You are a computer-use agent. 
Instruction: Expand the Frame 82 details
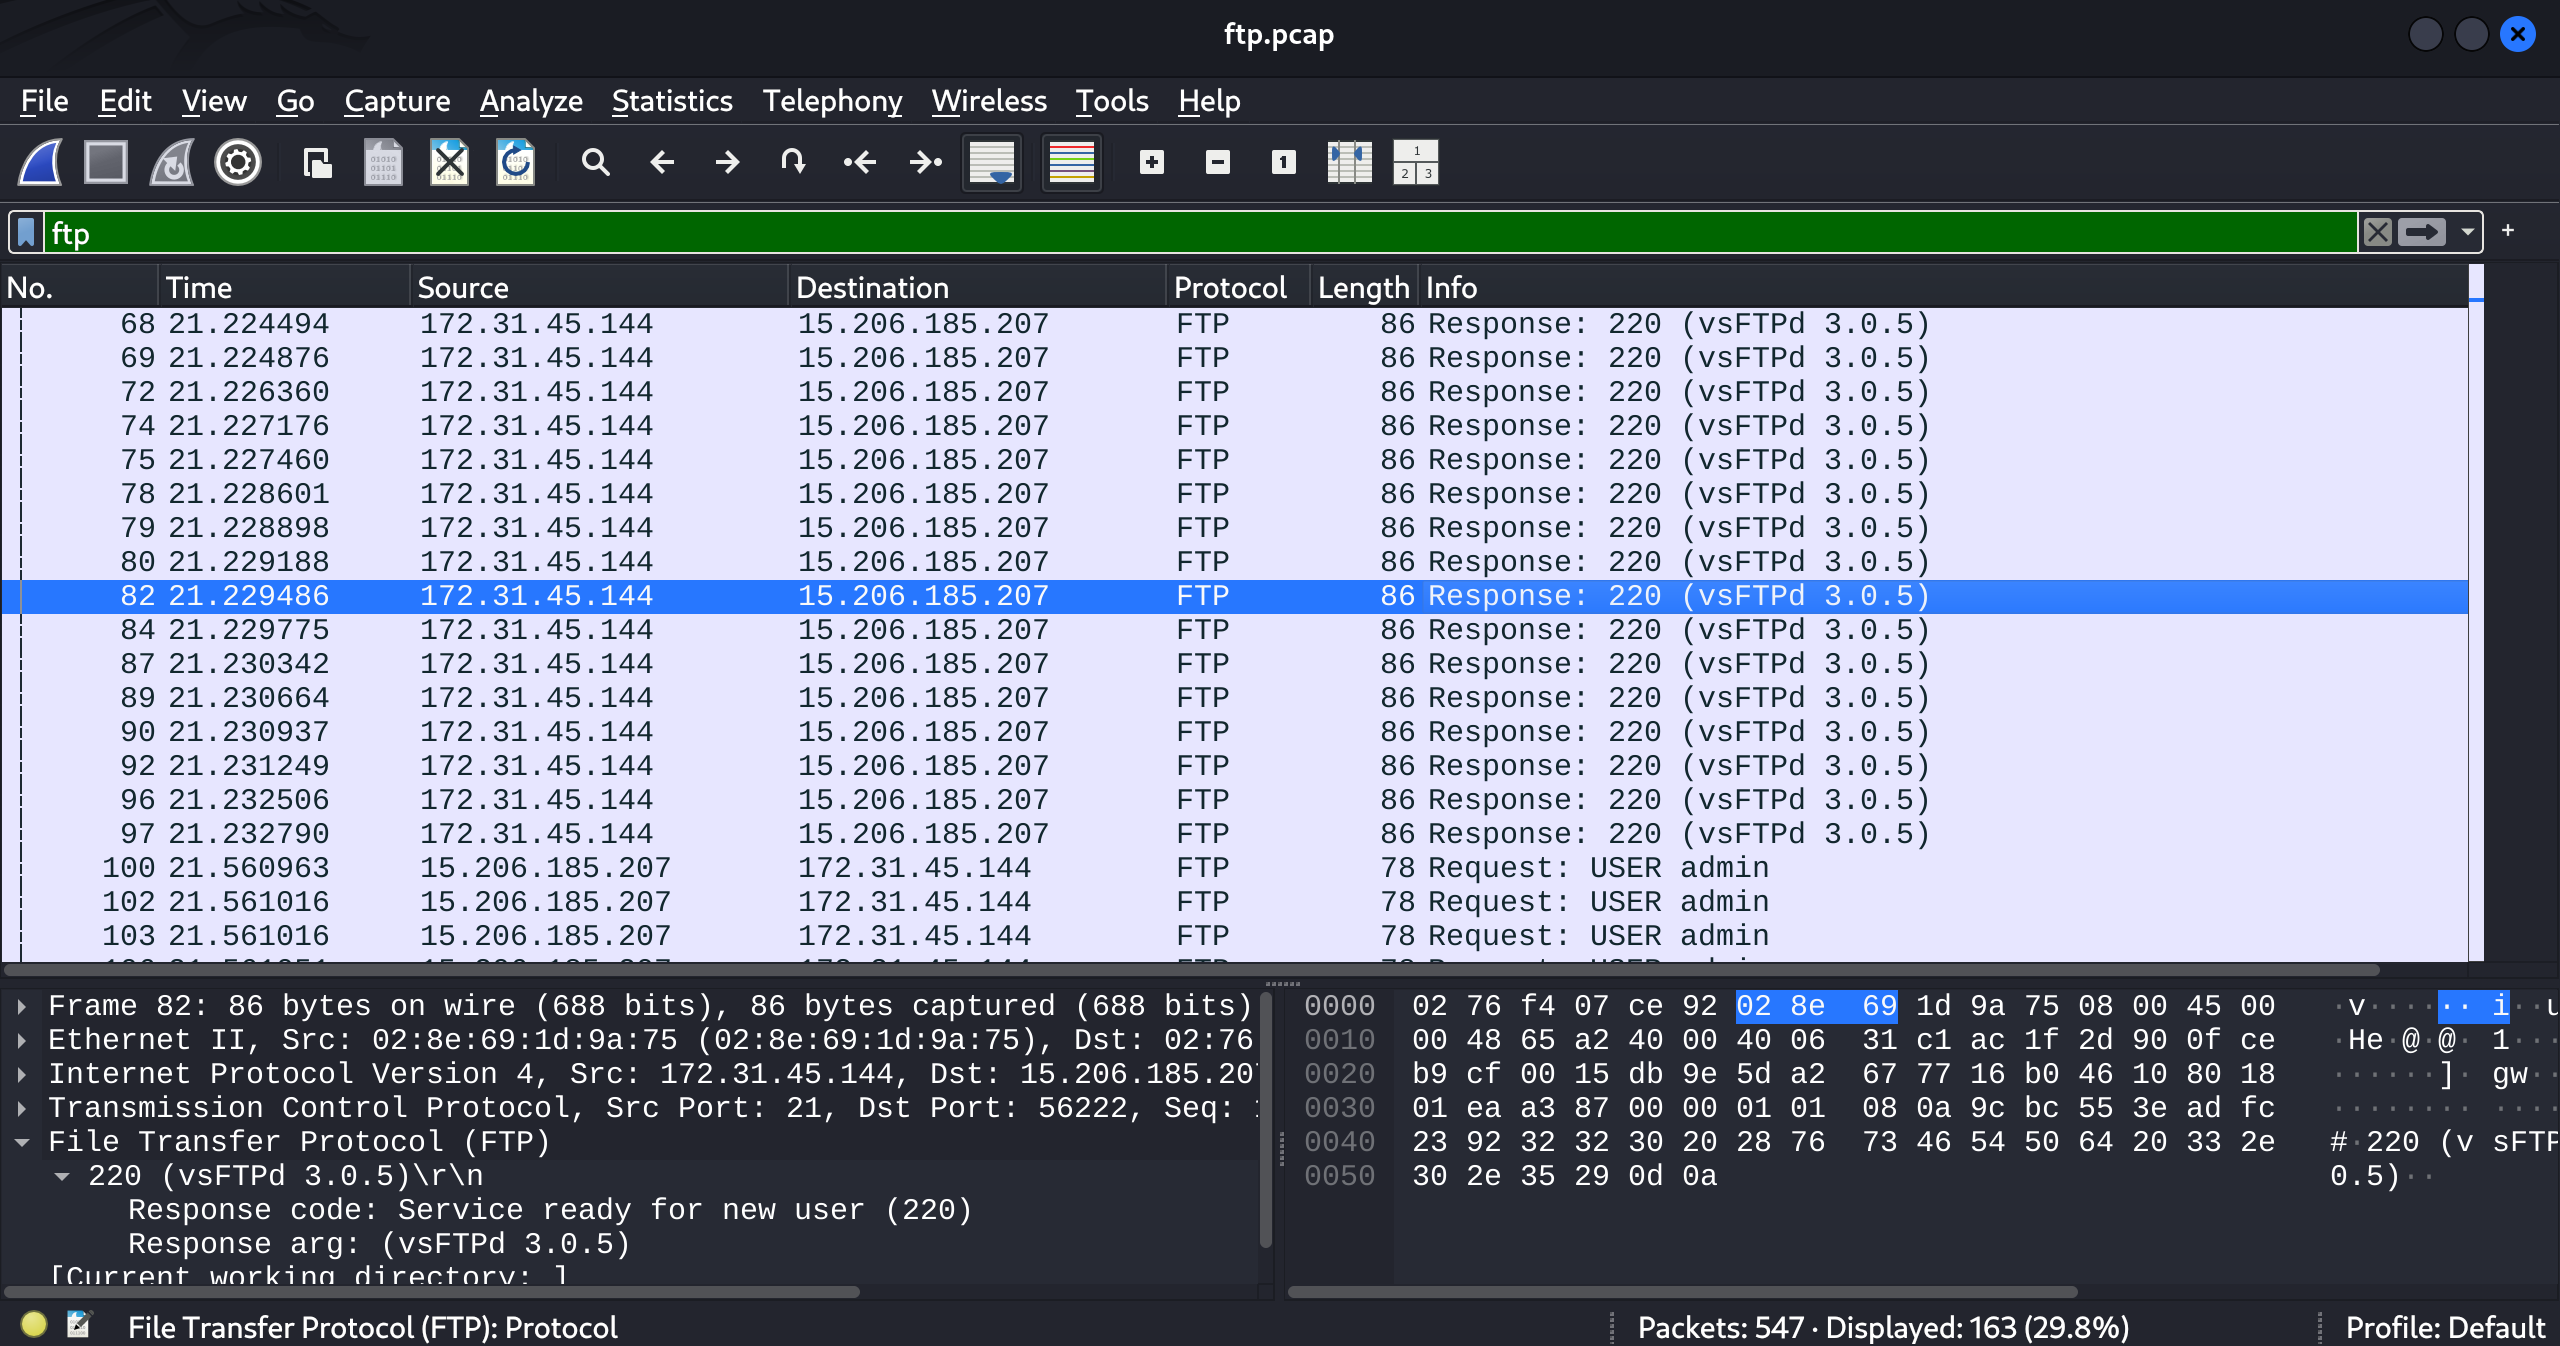tap(22, 1006)
